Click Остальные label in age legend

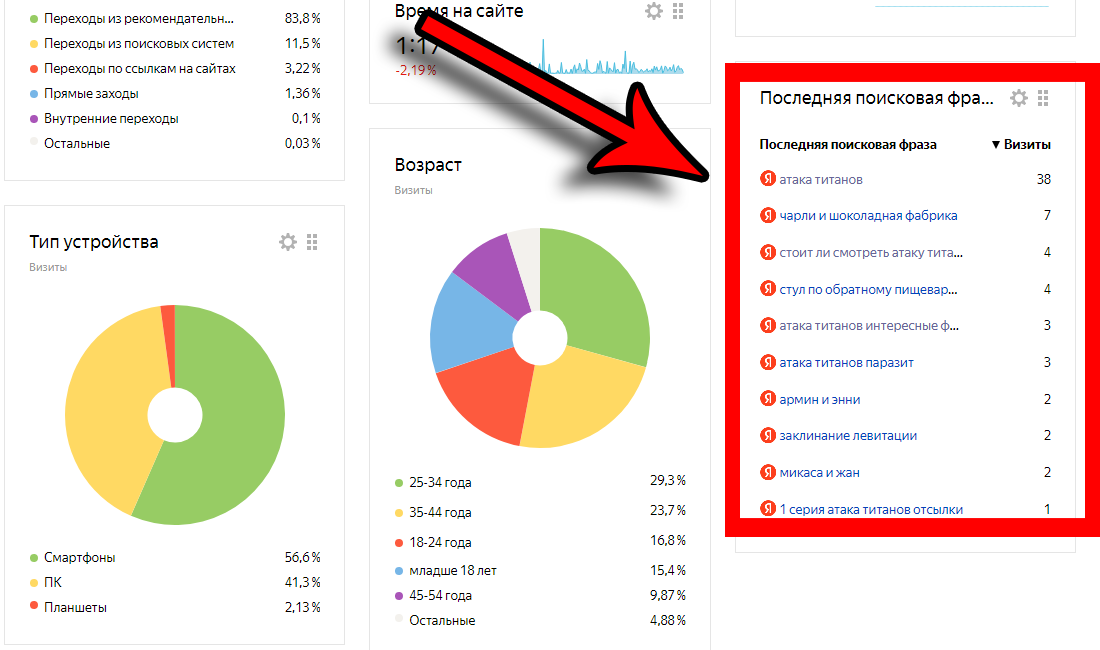pos(442,621)
